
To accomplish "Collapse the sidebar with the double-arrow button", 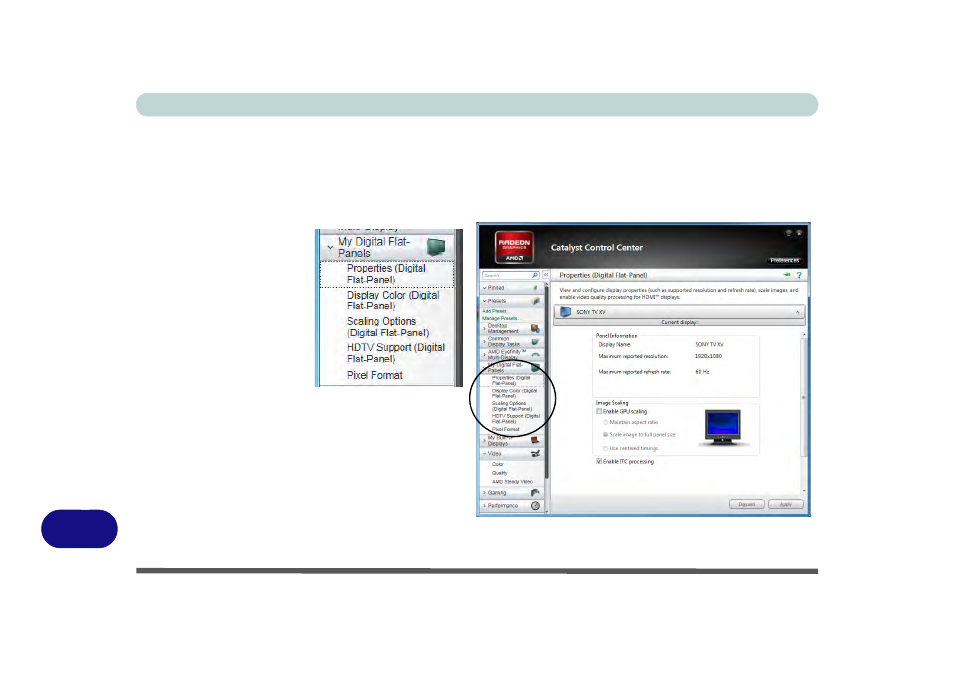I will click(546, 276).
